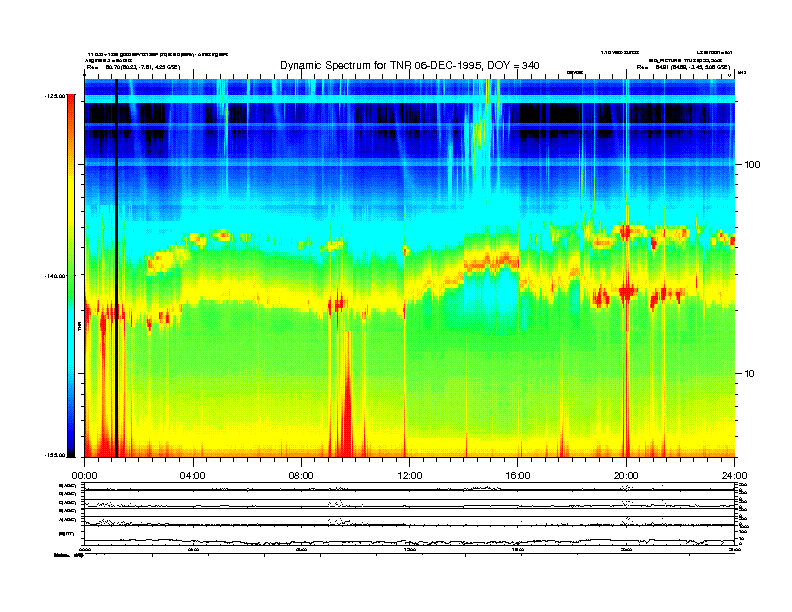Viewport: 792px width, 612px height.
Task: Click the 100 frequency axis label
Action: click(752, 165)
